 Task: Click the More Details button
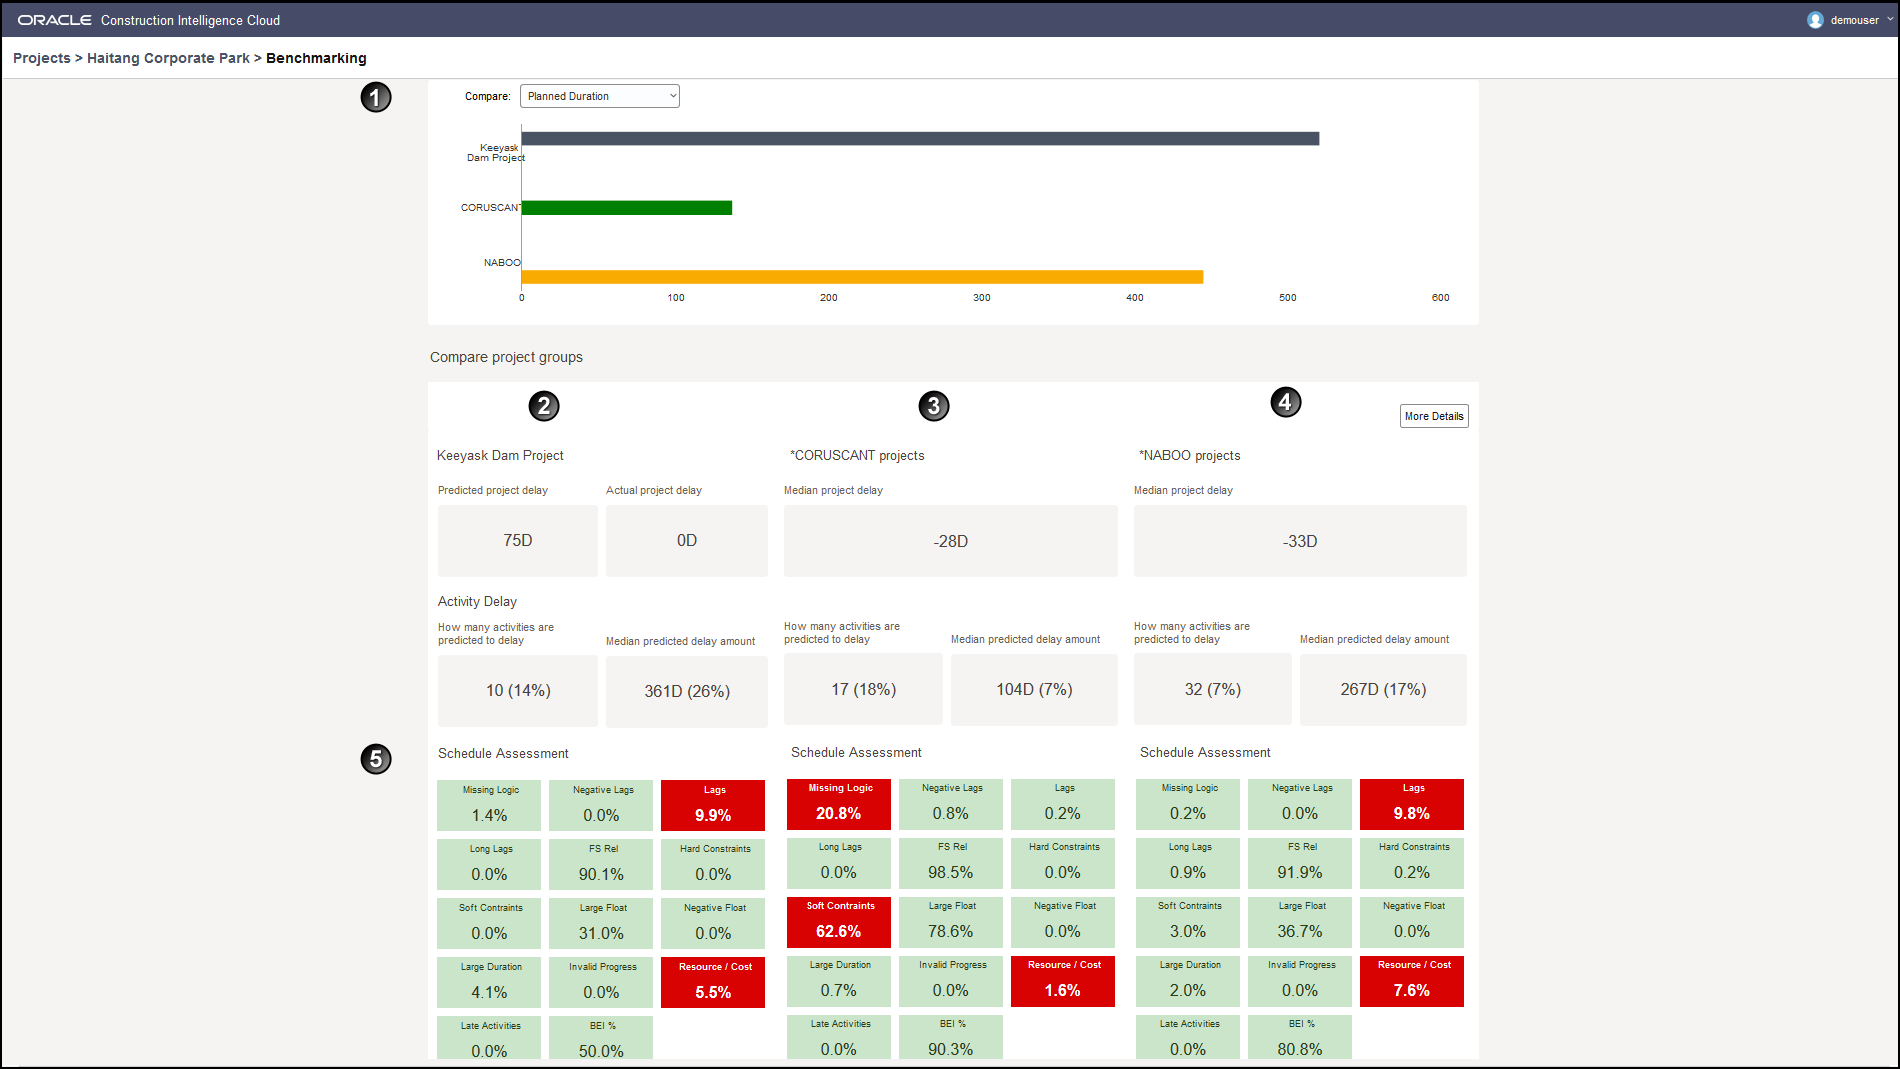click(1434, 415)
